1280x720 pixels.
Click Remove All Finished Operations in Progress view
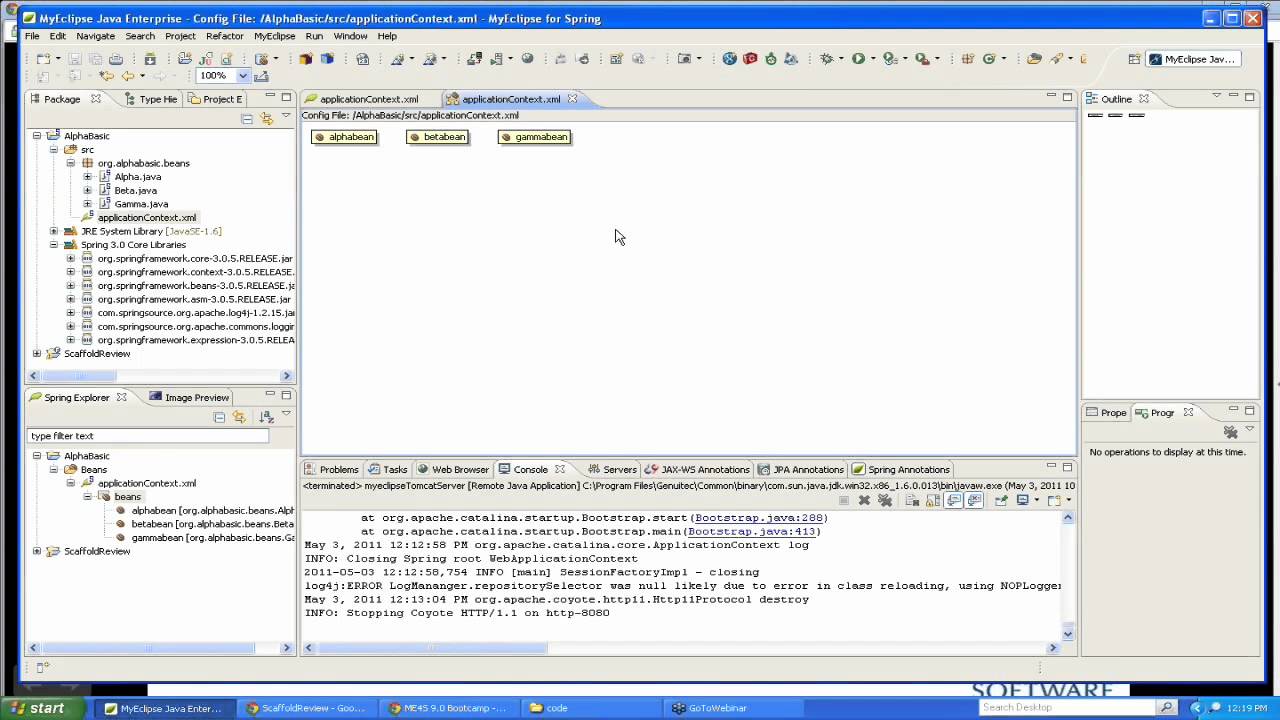(x=1231, y=432)
